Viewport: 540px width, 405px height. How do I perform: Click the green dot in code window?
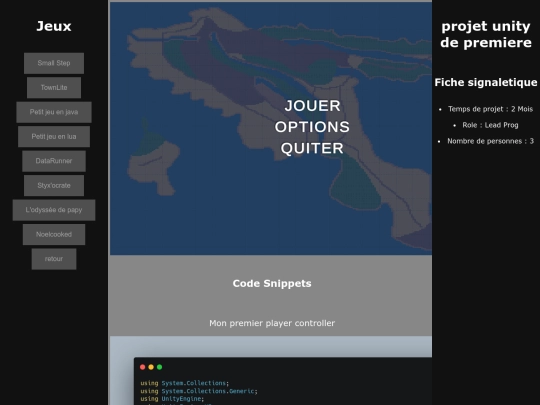point(159,367)
